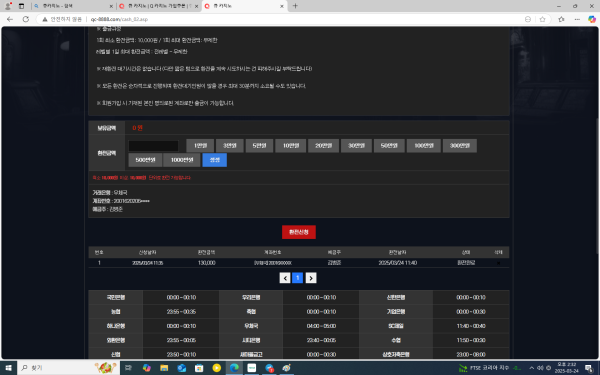Click the red withdrawal request button

coord(299,232)
